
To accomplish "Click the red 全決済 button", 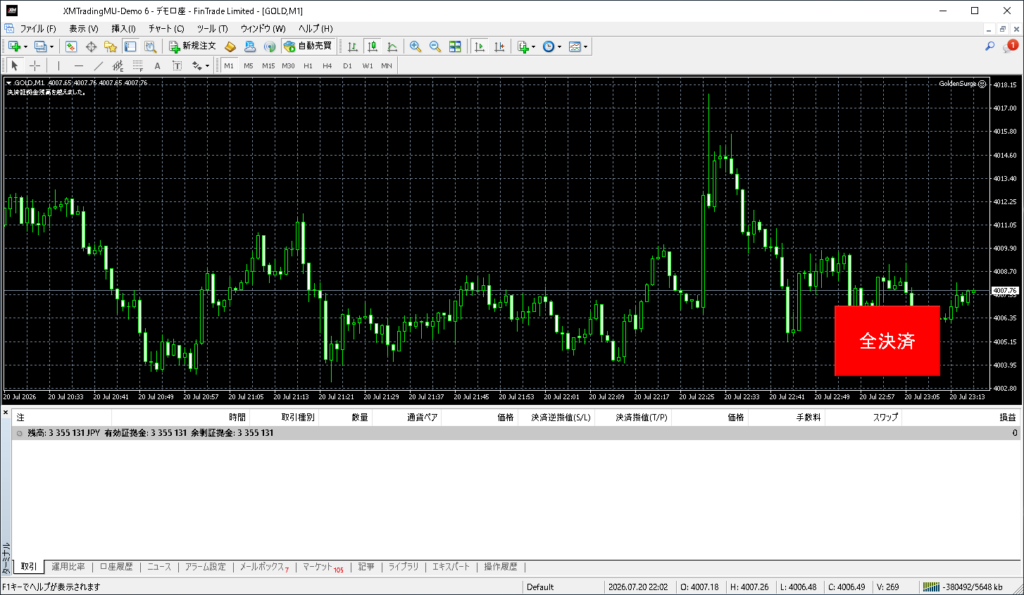I will click(x=887, y=340).
